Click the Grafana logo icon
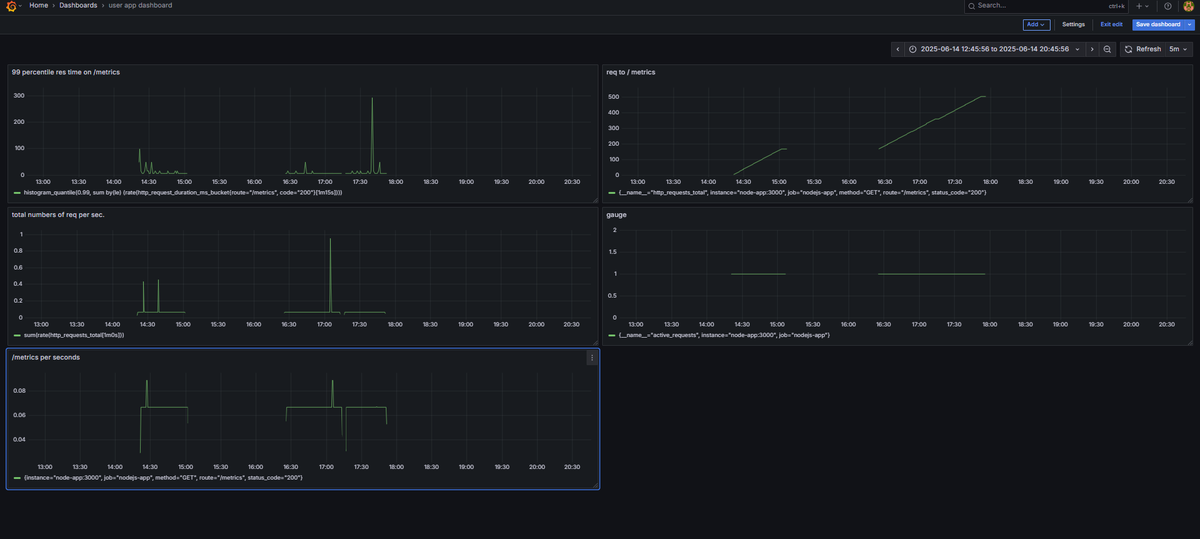Screen dimensions: 1200x539 pos(11,6)
